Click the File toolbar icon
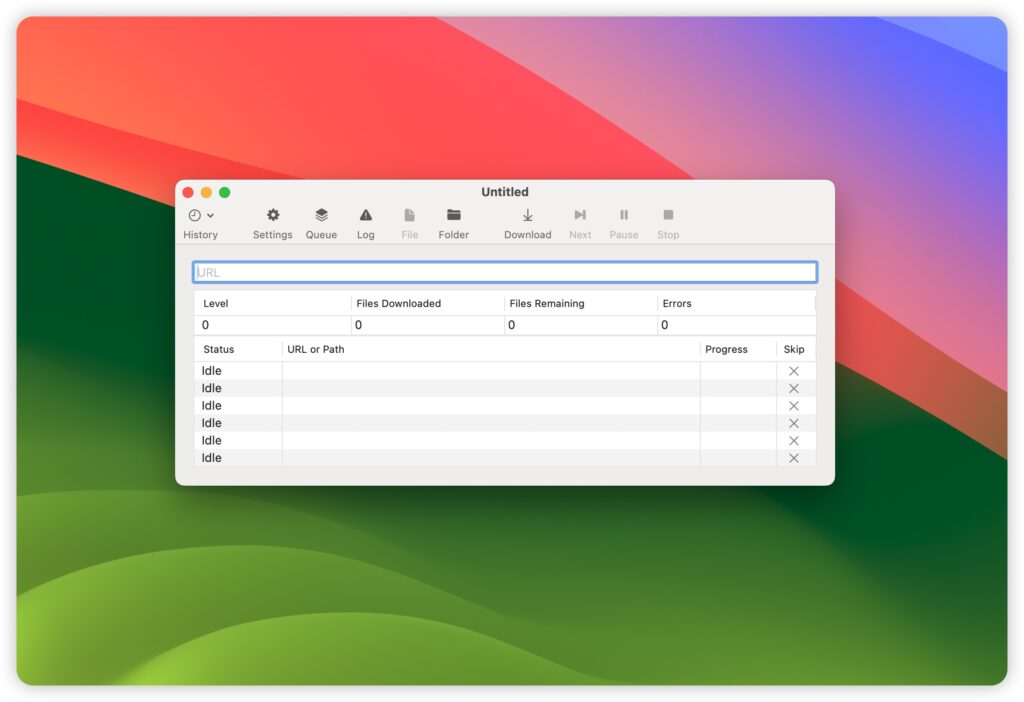 pos(409,222)
